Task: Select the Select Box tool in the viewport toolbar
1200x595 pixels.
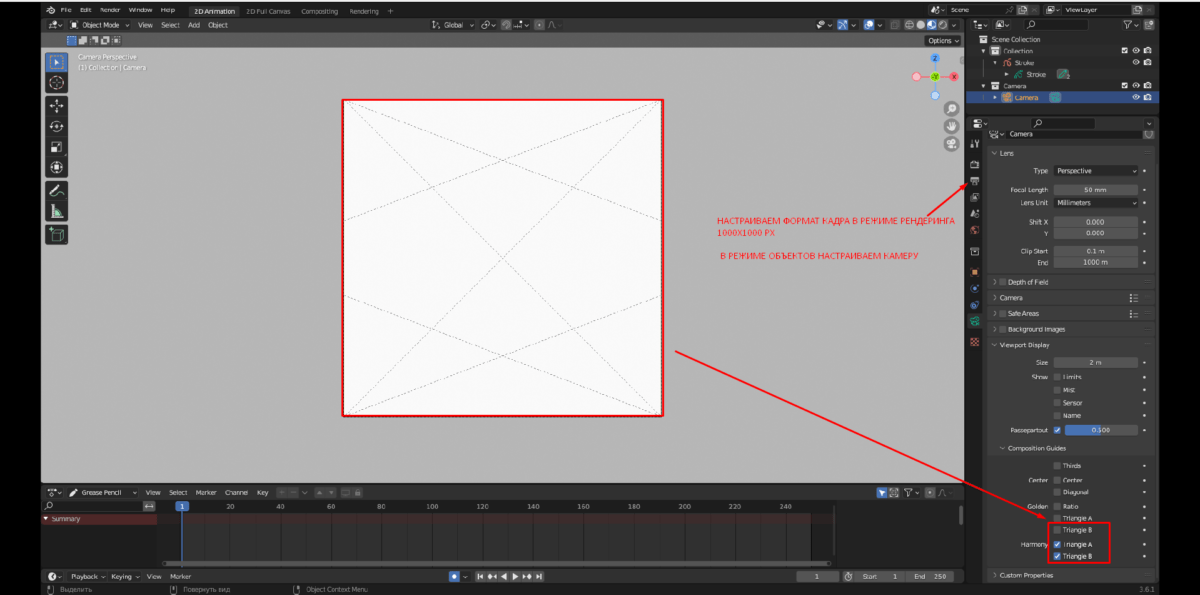Action: click(56, 62)
